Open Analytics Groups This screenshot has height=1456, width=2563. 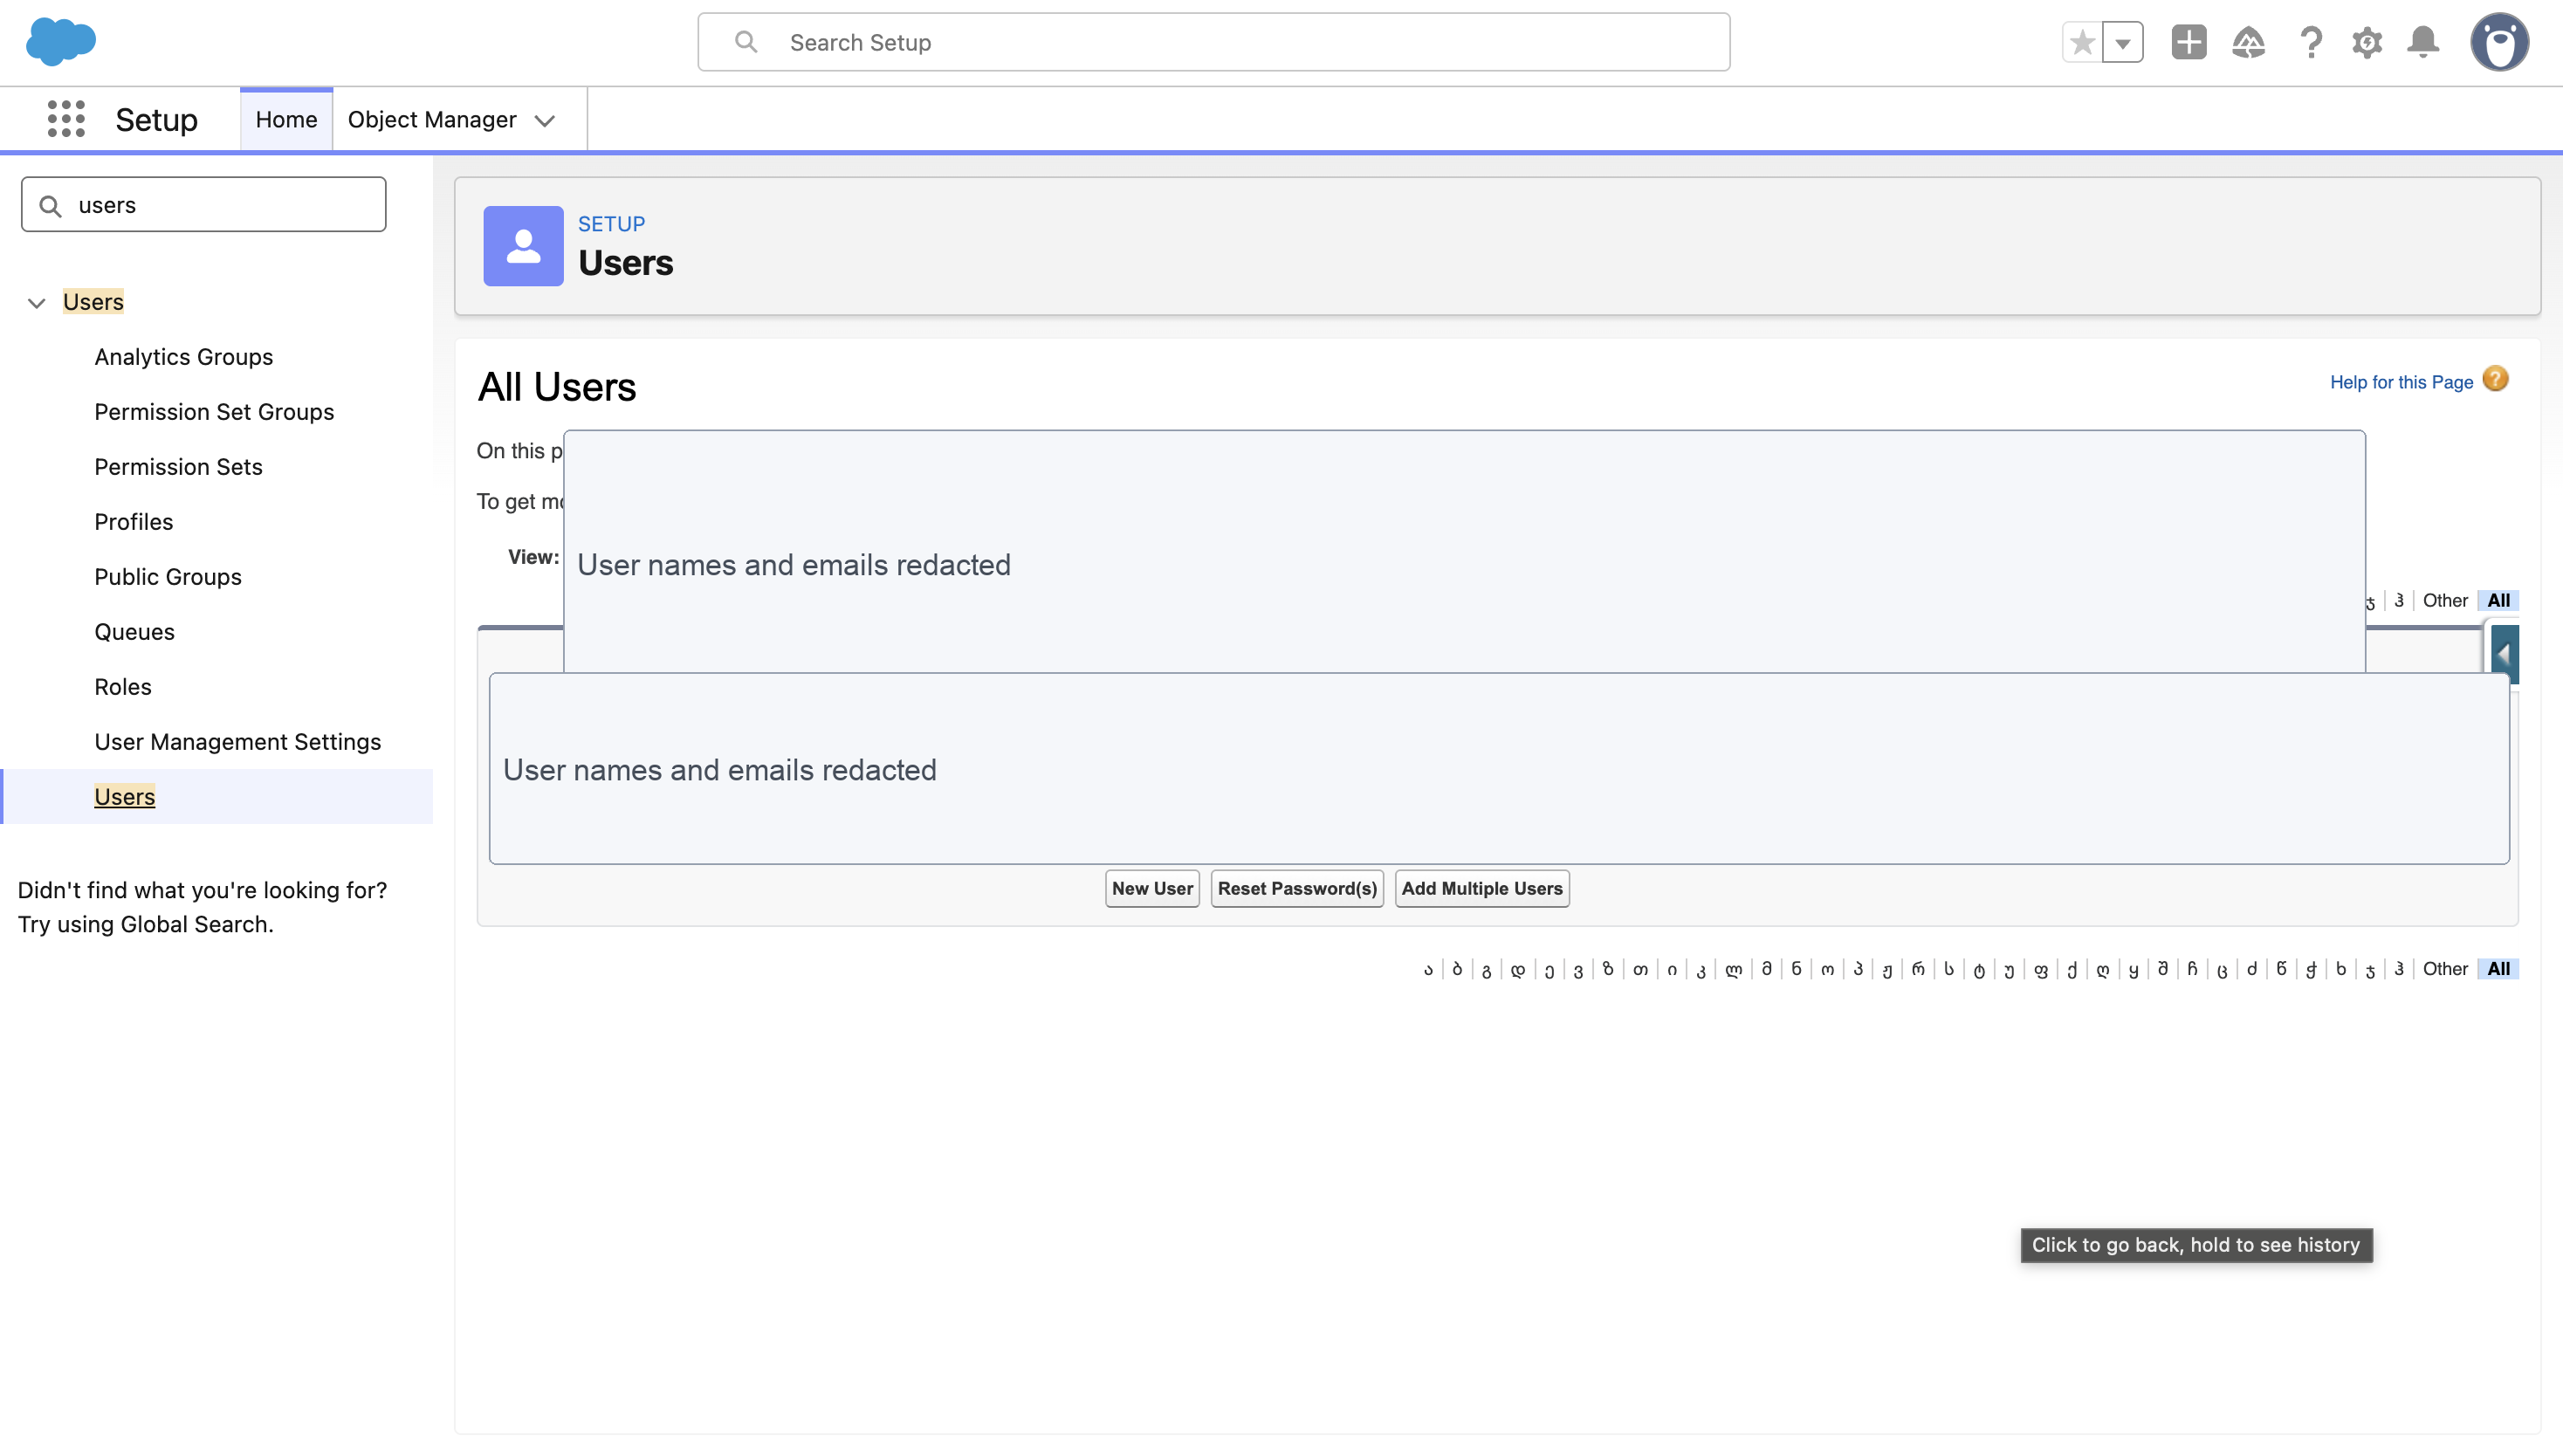tap(183, 356)
